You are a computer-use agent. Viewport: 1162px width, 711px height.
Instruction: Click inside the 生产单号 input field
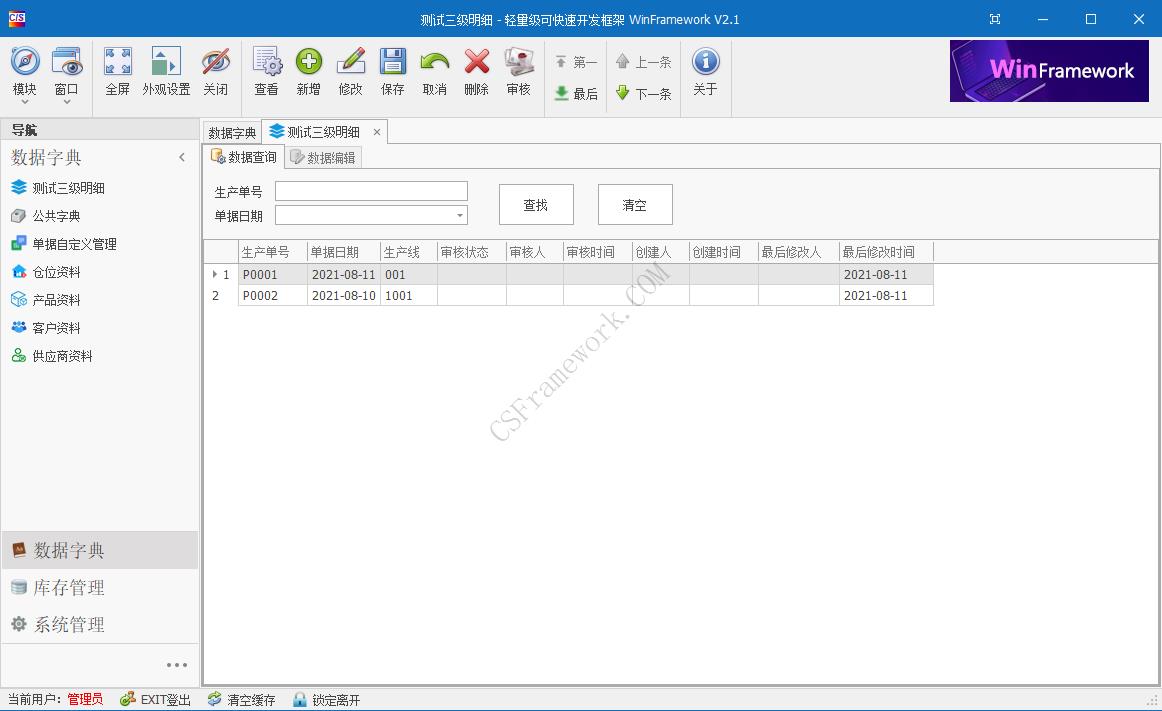(x=370, y=190)
